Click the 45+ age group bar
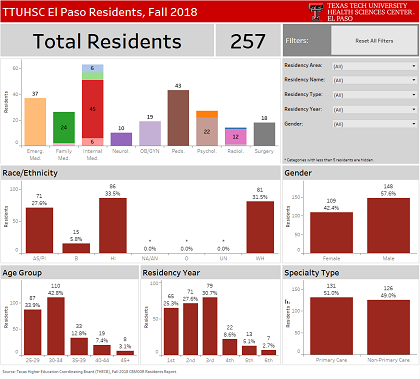 (125, 353)
